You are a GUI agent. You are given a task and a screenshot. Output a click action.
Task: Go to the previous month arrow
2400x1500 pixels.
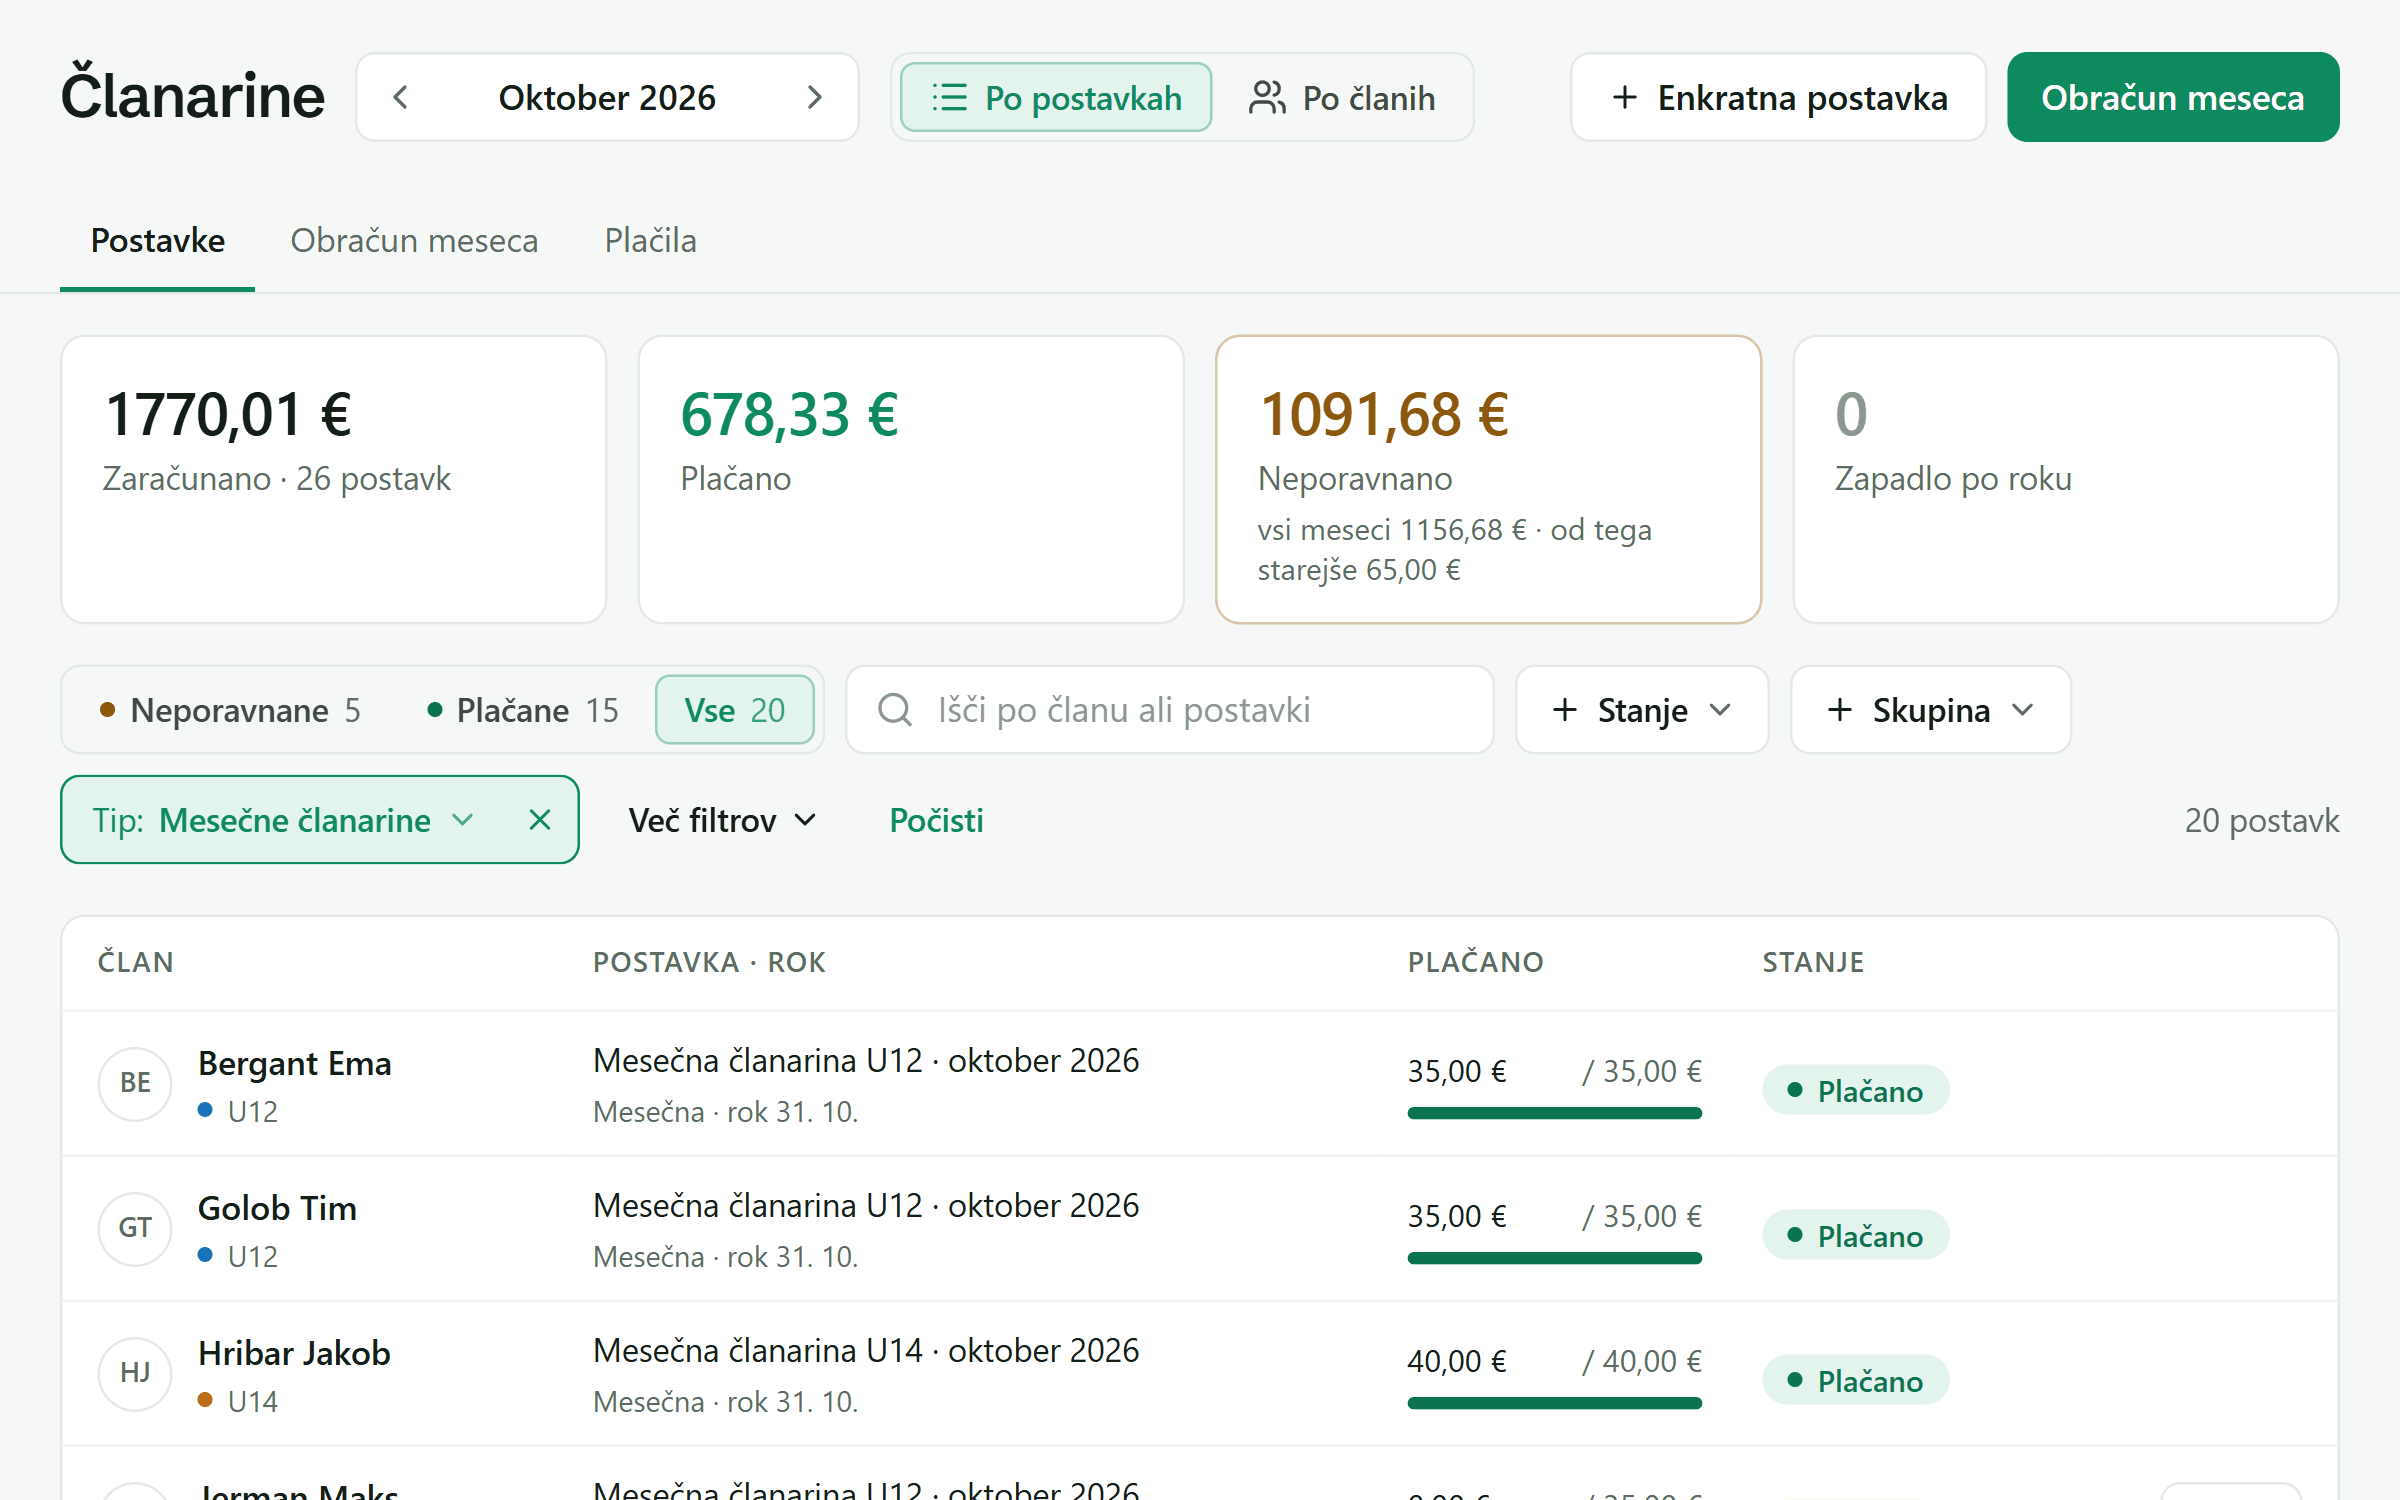coord(401,97)
